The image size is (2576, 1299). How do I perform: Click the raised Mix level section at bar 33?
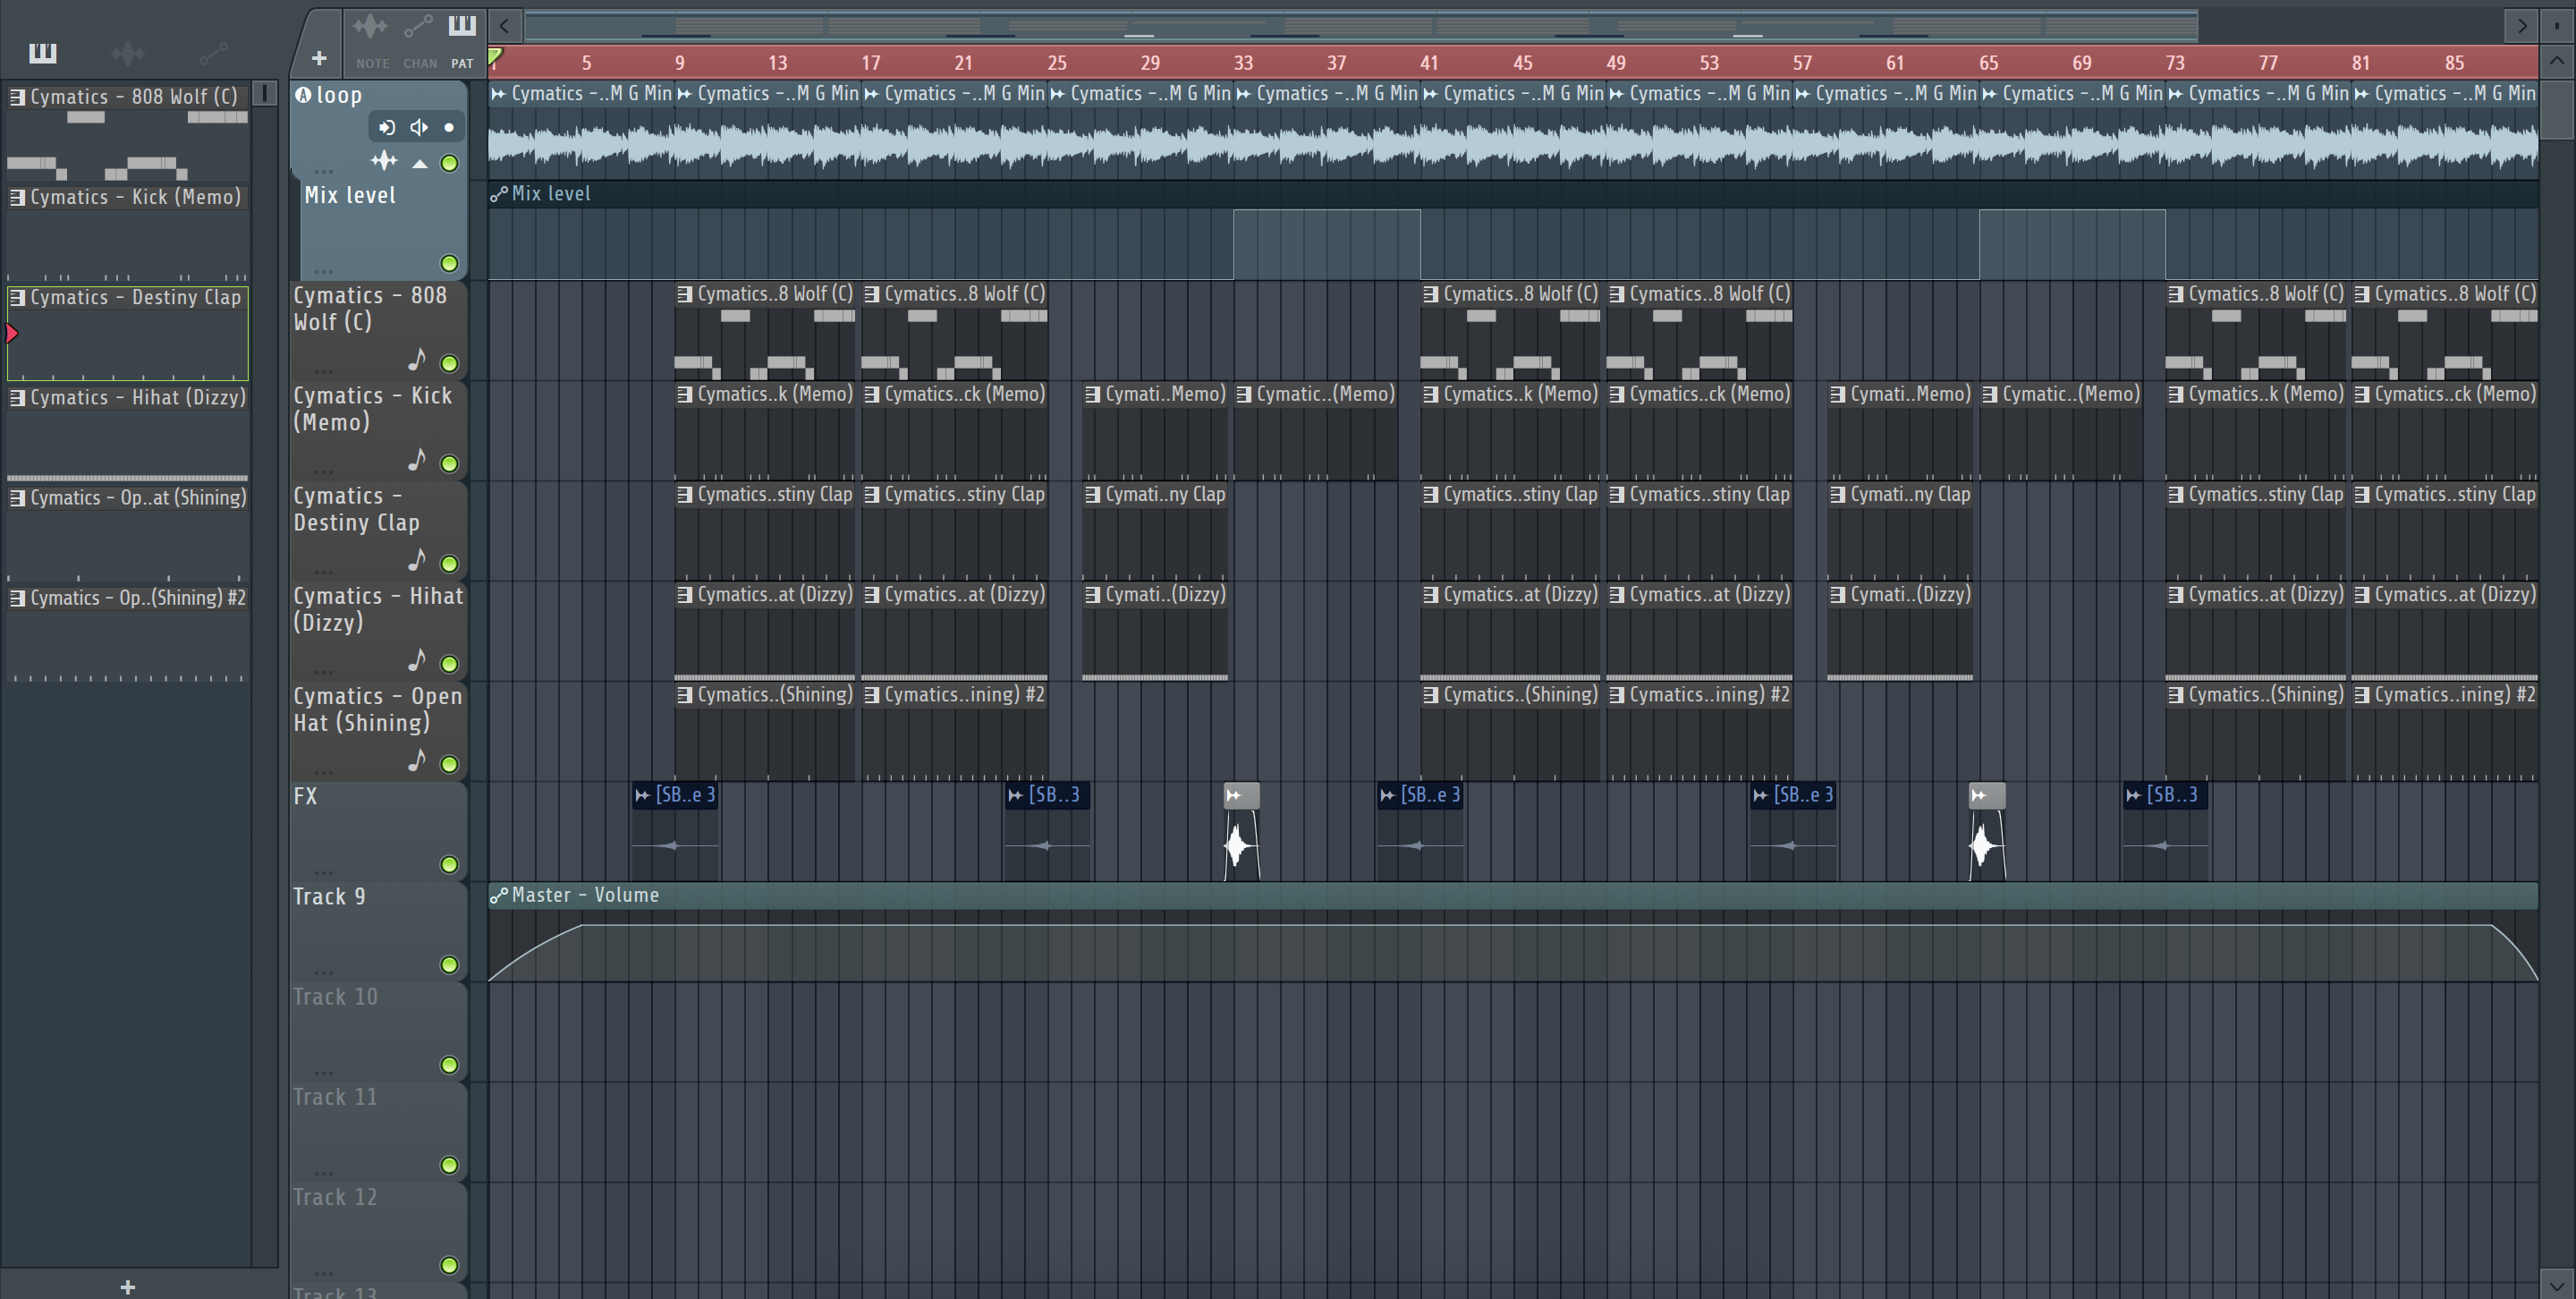[1326, 244]
